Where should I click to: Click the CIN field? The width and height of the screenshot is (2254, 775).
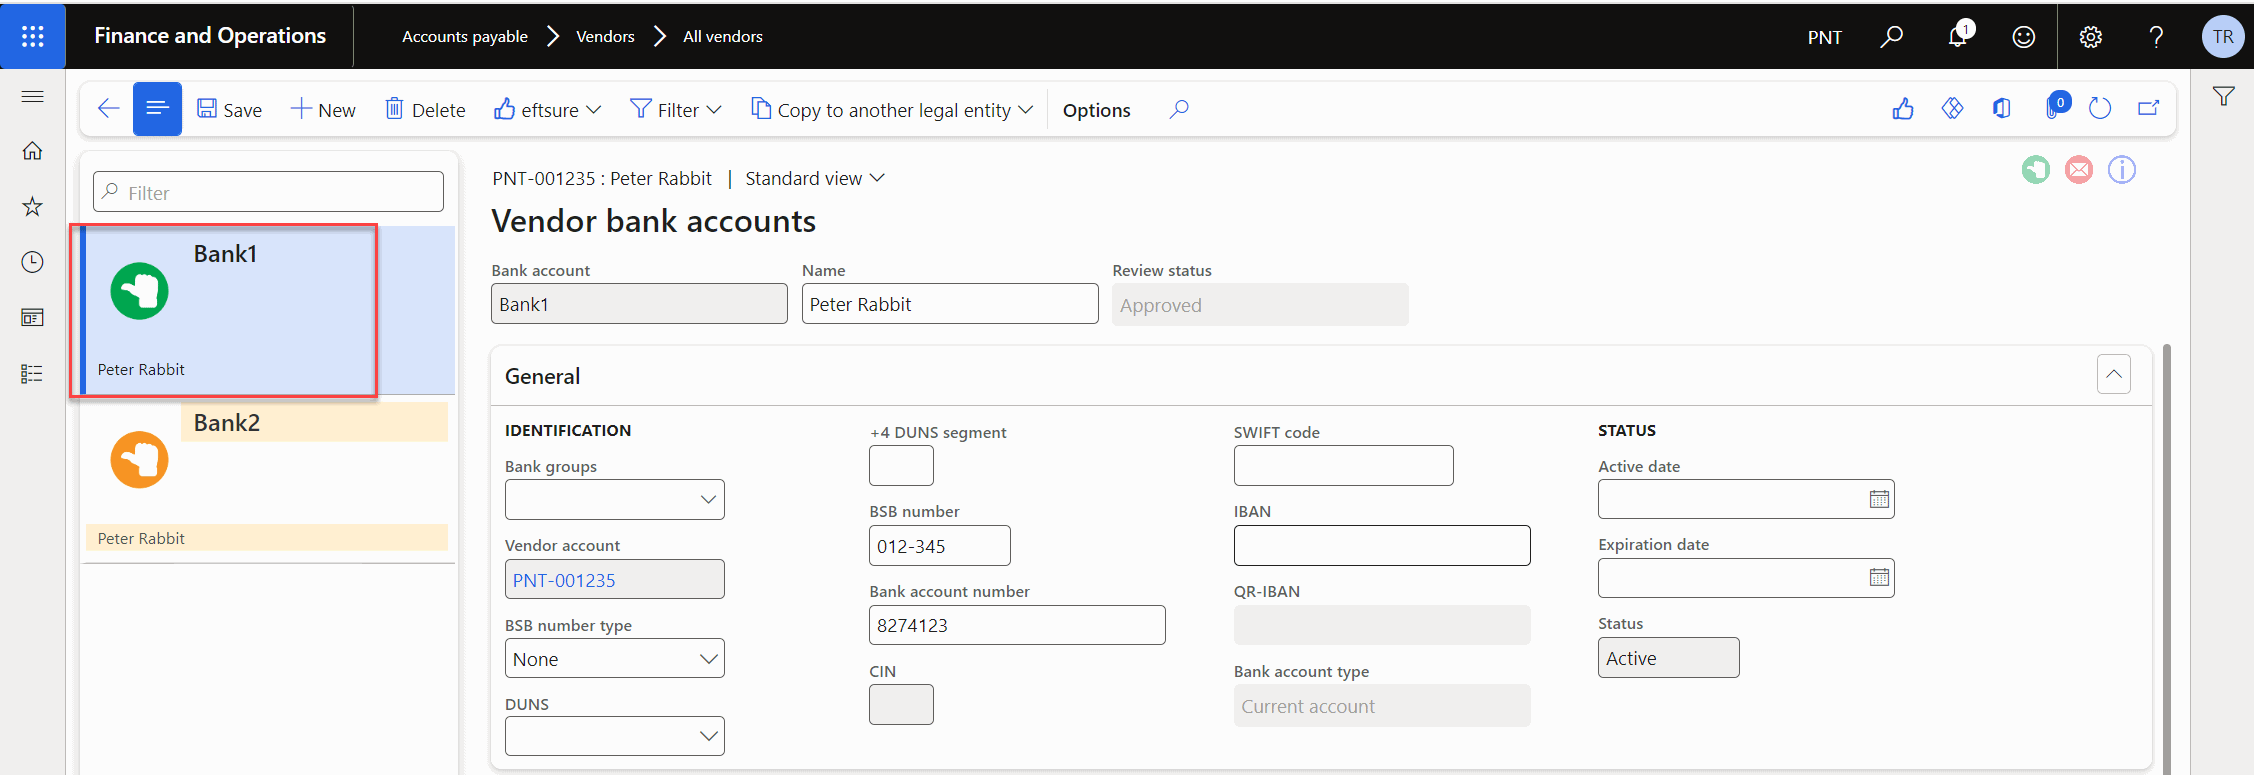(901, 705)
